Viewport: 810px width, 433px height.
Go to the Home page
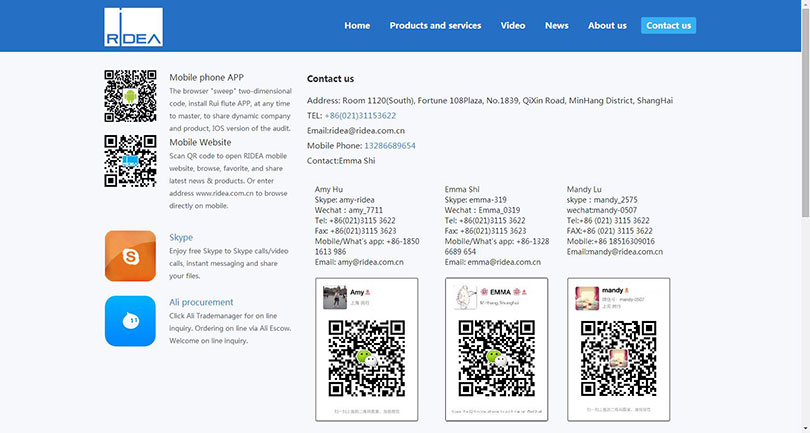point(357,26)
